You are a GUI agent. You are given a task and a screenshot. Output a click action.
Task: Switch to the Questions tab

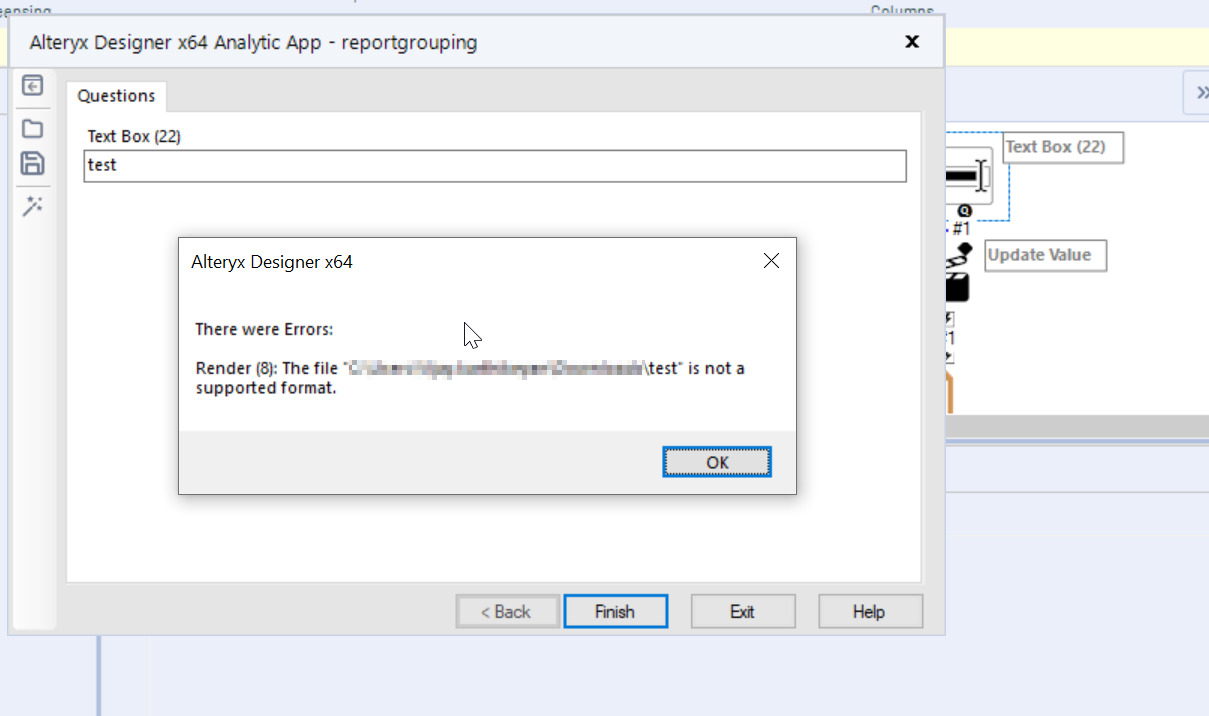pos(116,96)
